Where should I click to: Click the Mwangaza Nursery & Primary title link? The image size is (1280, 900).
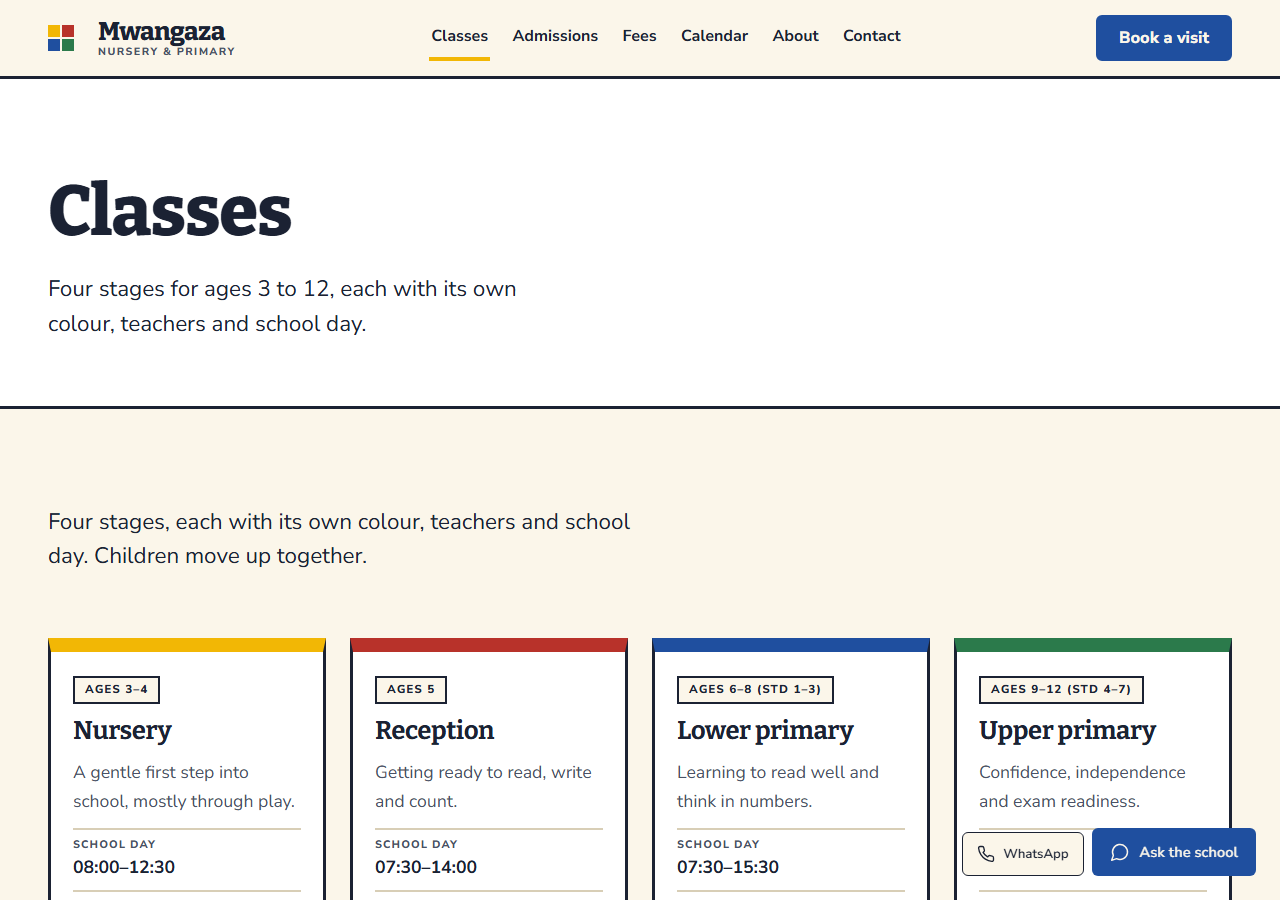[166, 38]
